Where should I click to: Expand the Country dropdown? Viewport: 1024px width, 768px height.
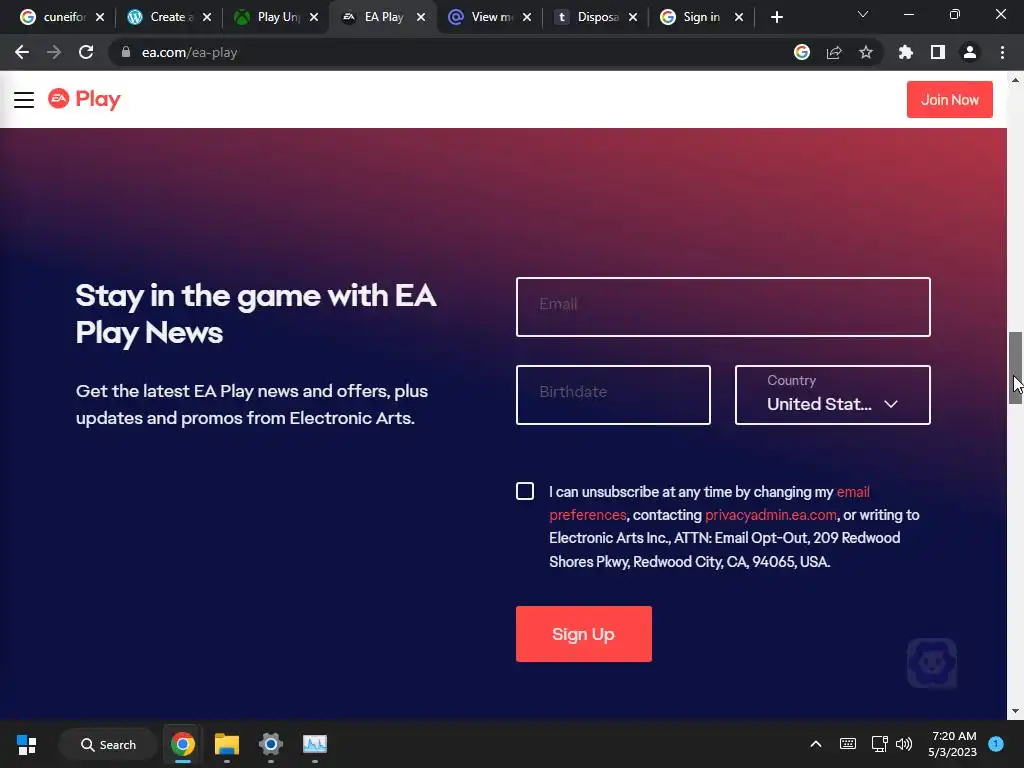pyautogui.click(x=833, y=395)
